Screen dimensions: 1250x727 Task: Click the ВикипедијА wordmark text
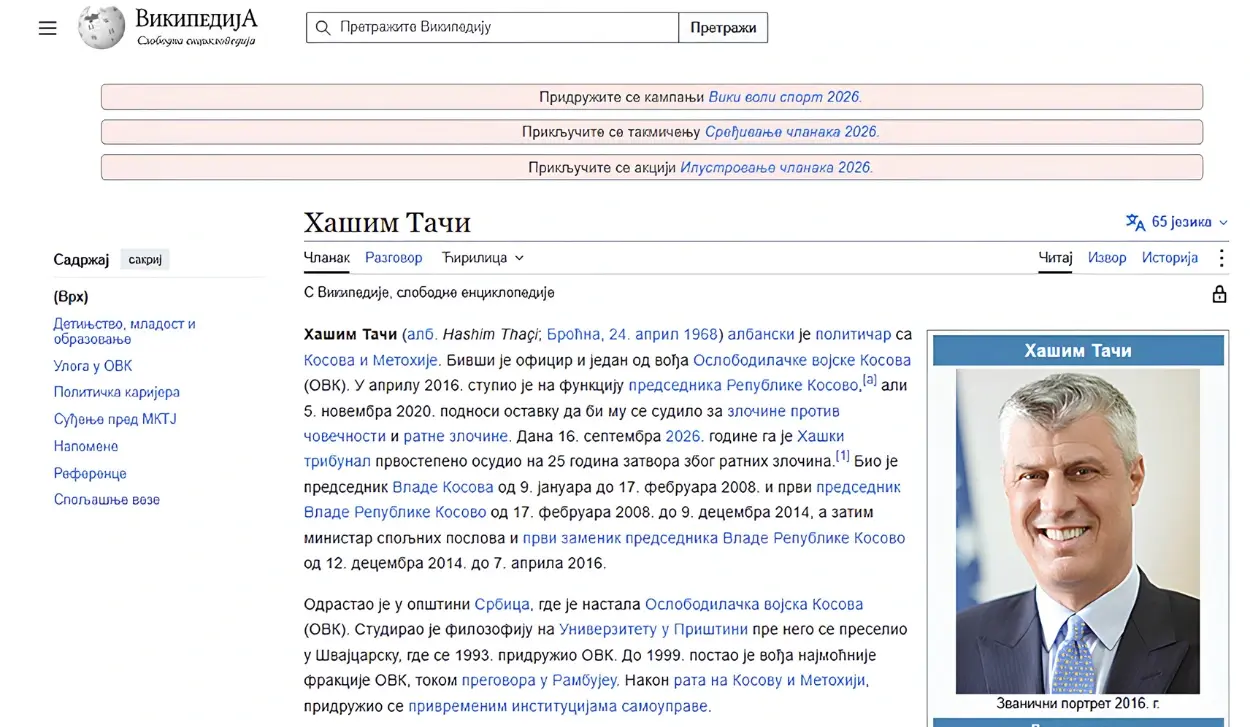pos(196,19)
